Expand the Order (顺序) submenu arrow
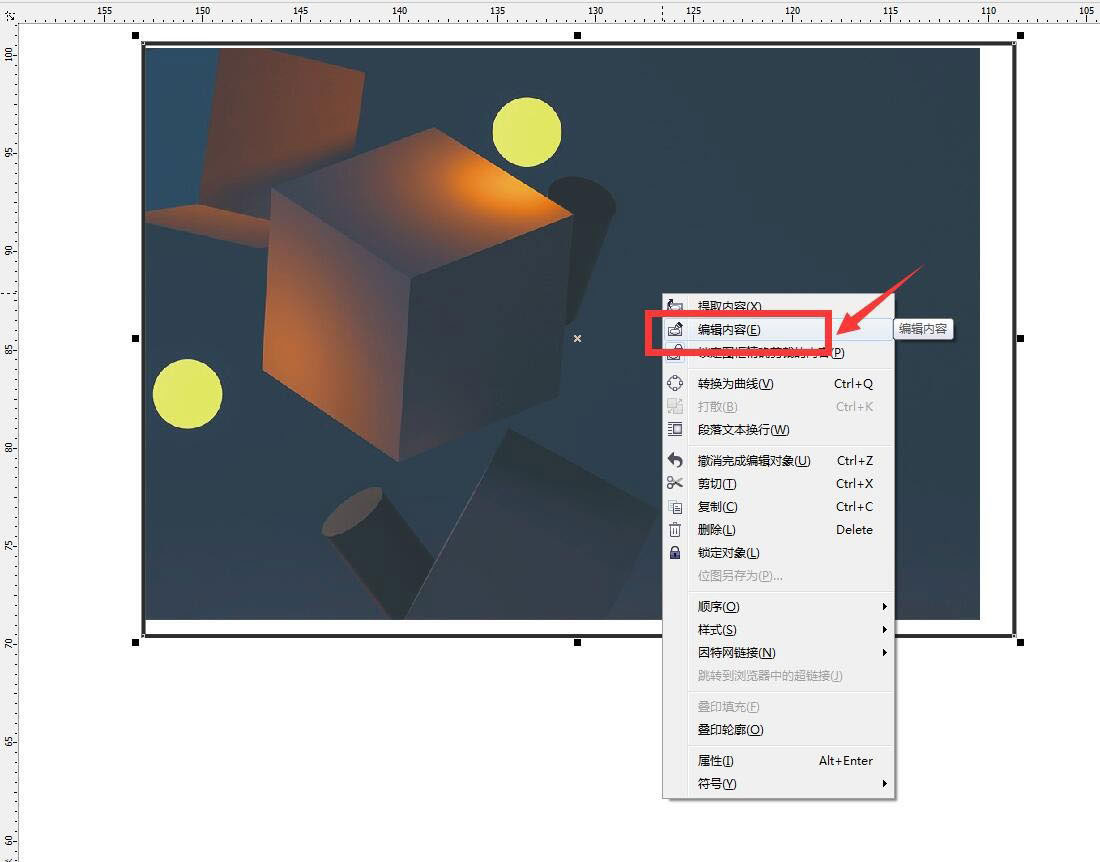1100x862 pixels. point(884,607)
